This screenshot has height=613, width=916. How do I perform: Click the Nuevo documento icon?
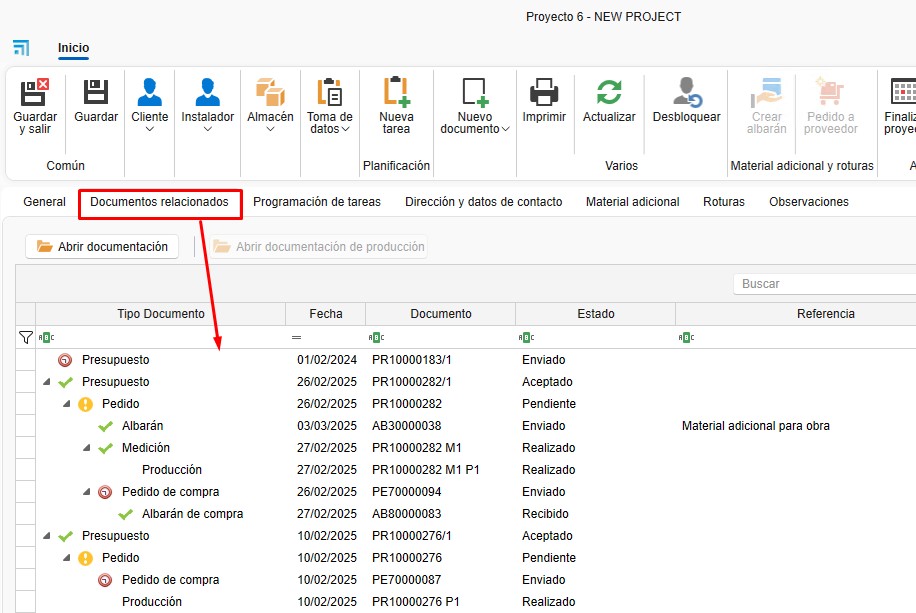click(475, 92)
